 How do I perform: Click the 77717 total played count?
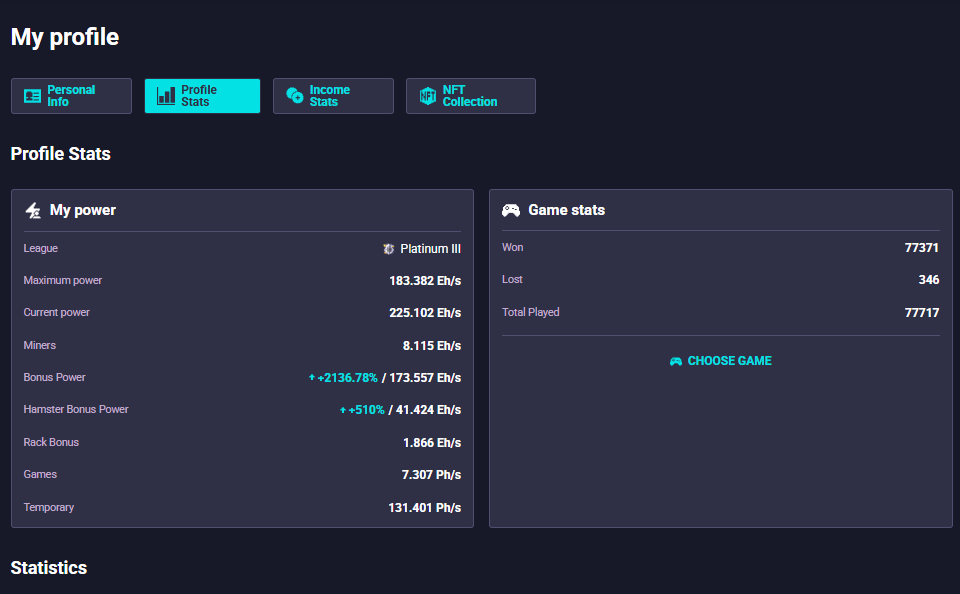pos(921,312)
